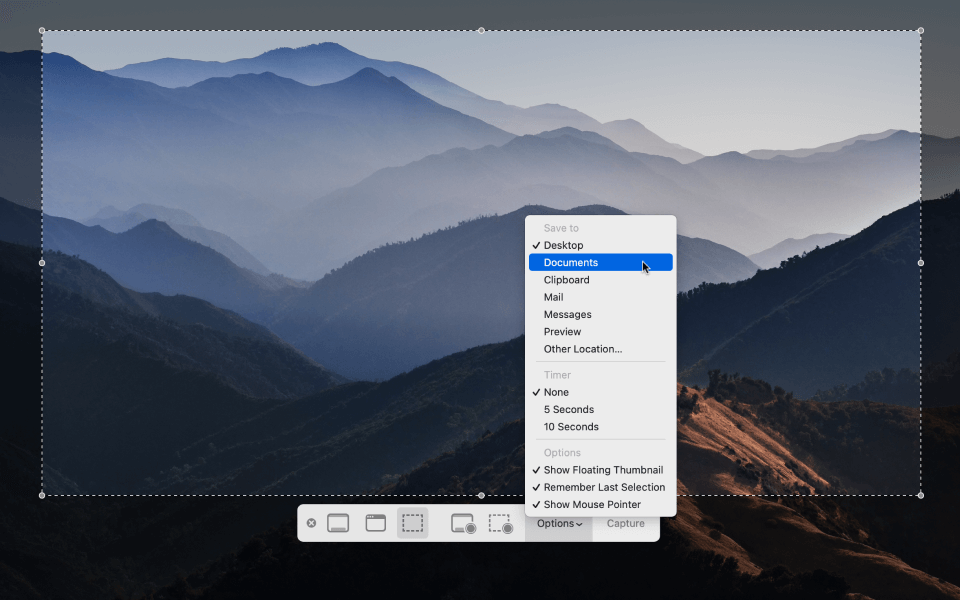
Task: Choose Desktop as the save location
Action: tap(560, 245)
